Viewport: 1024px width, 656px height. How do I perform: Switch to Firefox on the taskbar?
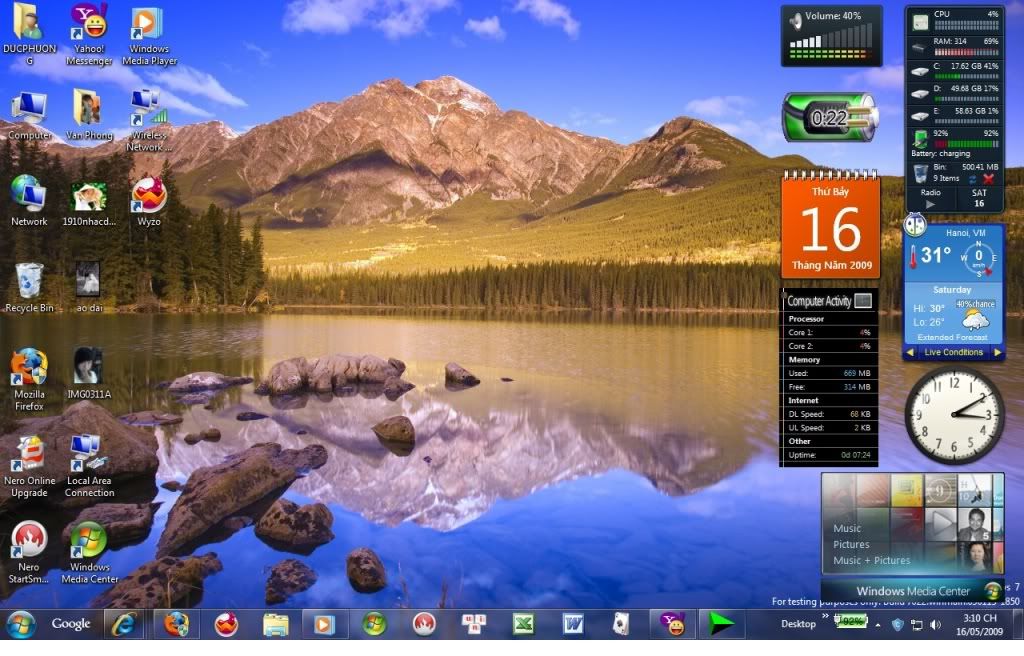(x=176, y=625)
